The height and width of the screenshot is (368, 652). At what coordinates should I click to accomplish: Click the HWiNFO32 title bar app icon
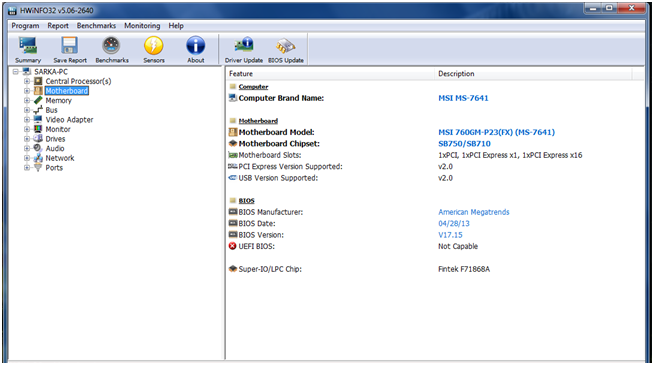[x=12, y=10]
